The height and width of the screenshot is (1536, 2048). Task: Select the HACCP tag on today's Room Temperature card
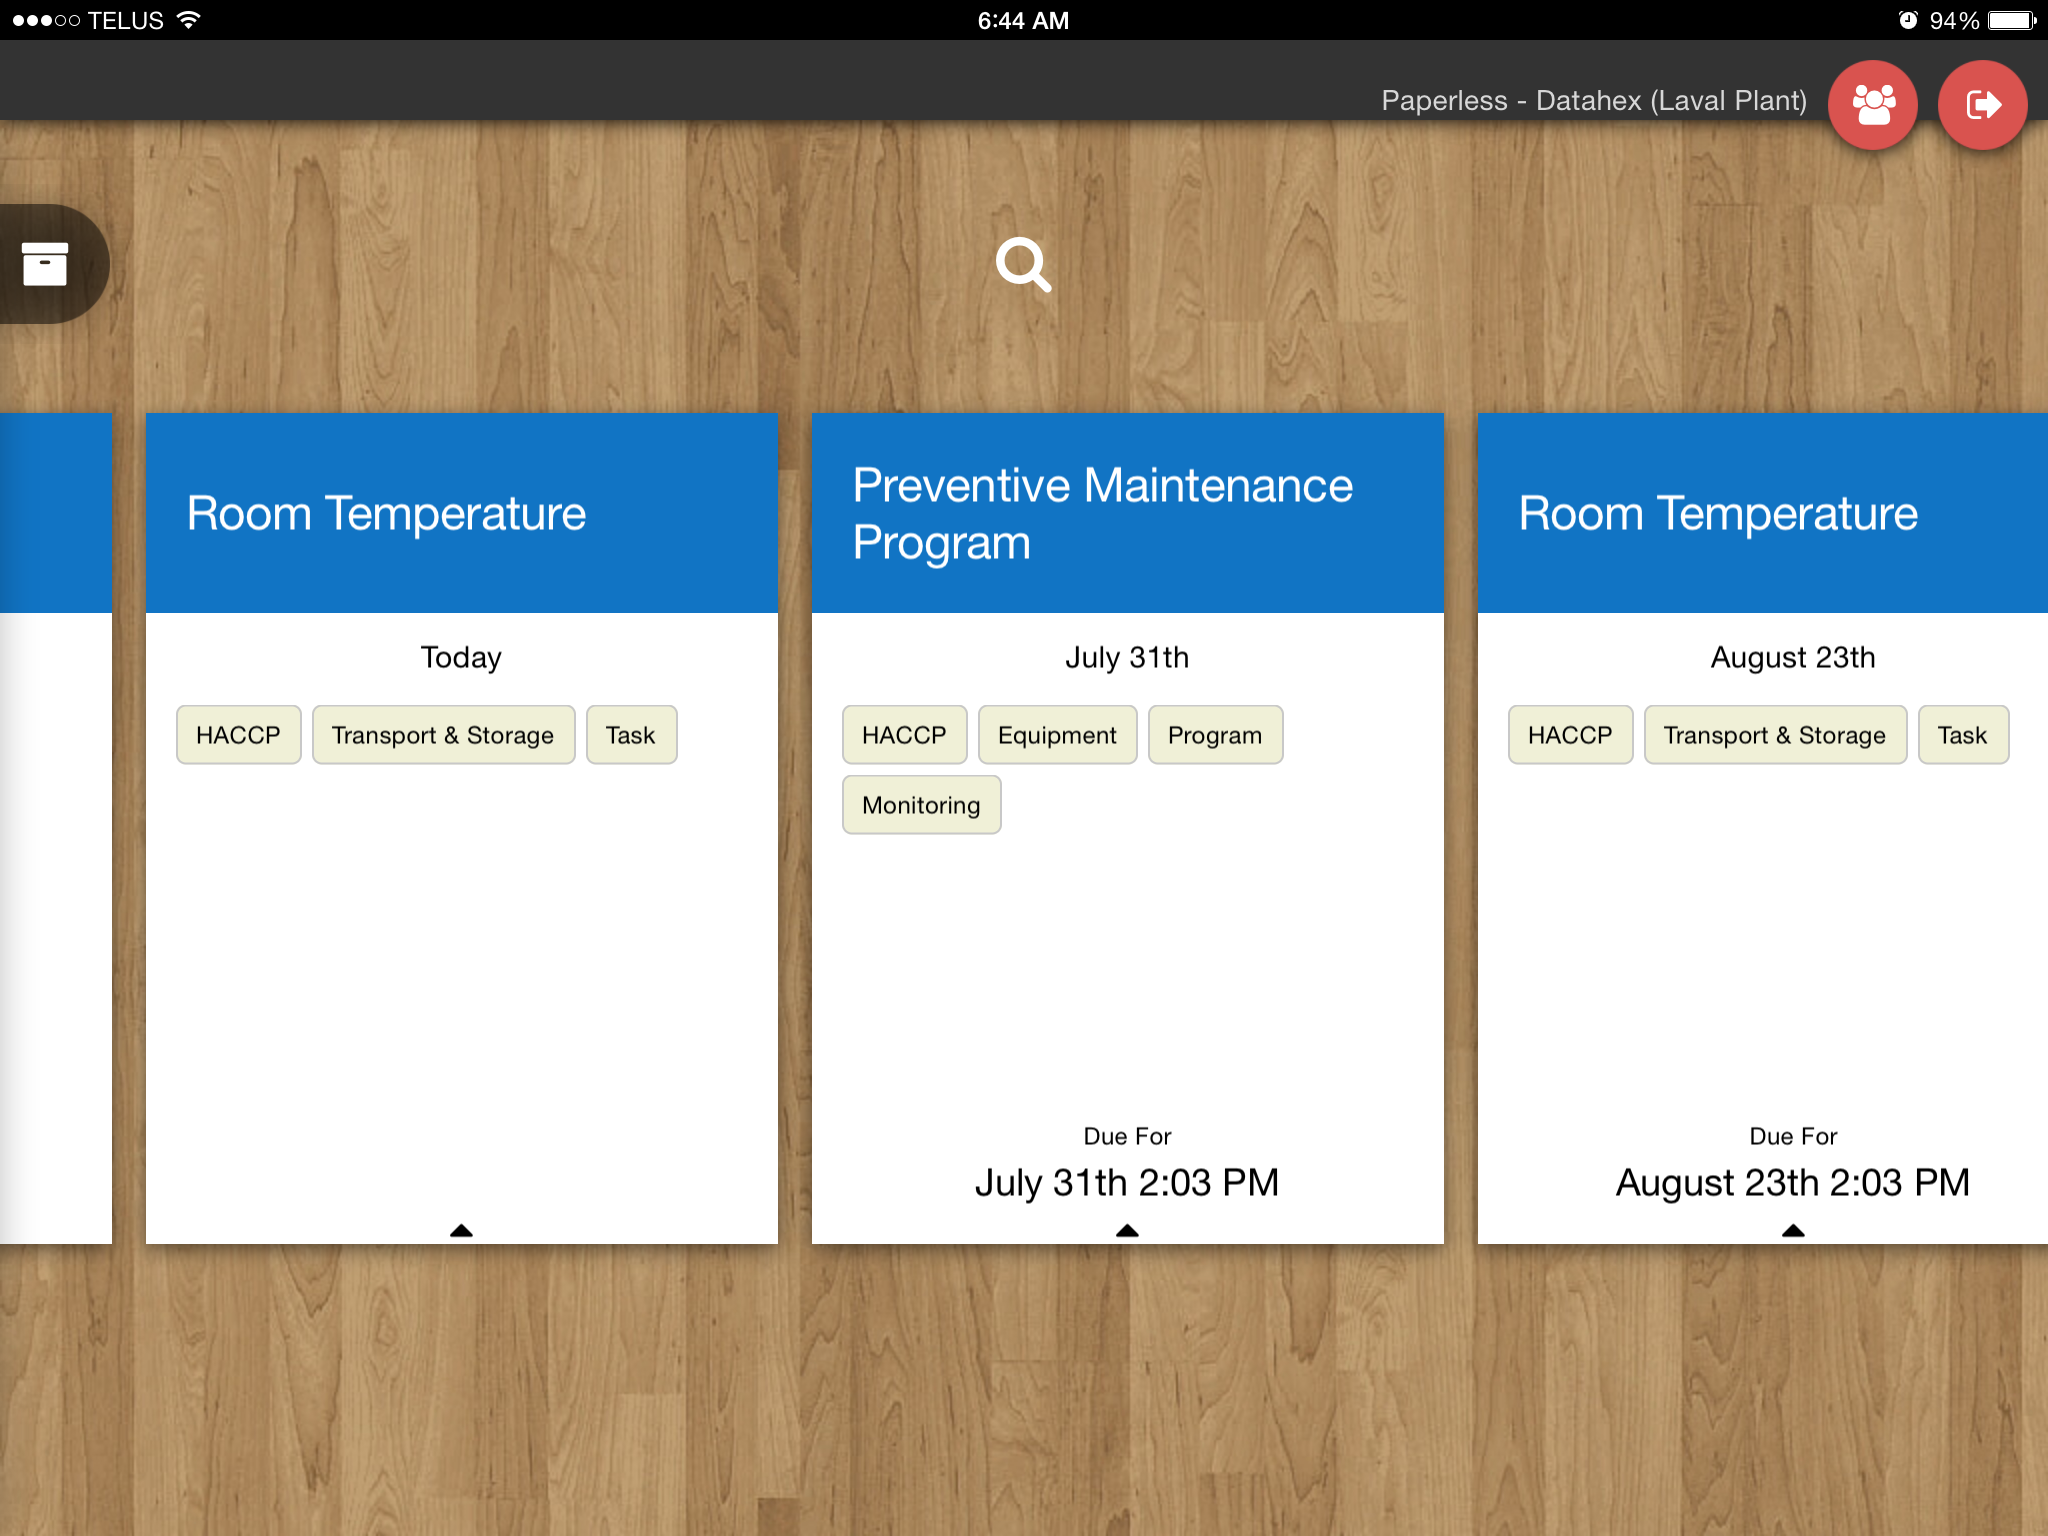tap(238, 734)
